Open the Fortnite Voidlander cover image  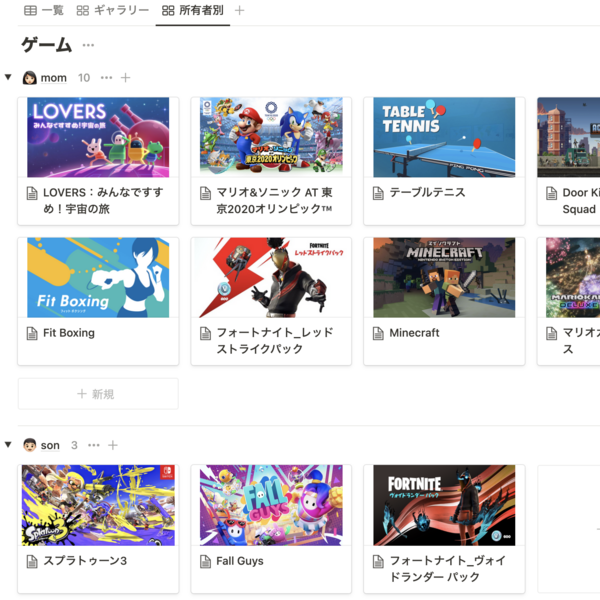(444, 505)
